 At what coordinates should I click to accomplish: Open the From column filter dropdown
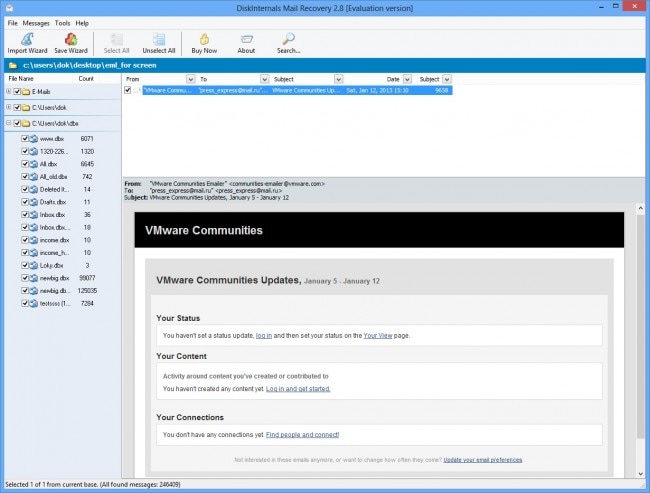[190, 79]
